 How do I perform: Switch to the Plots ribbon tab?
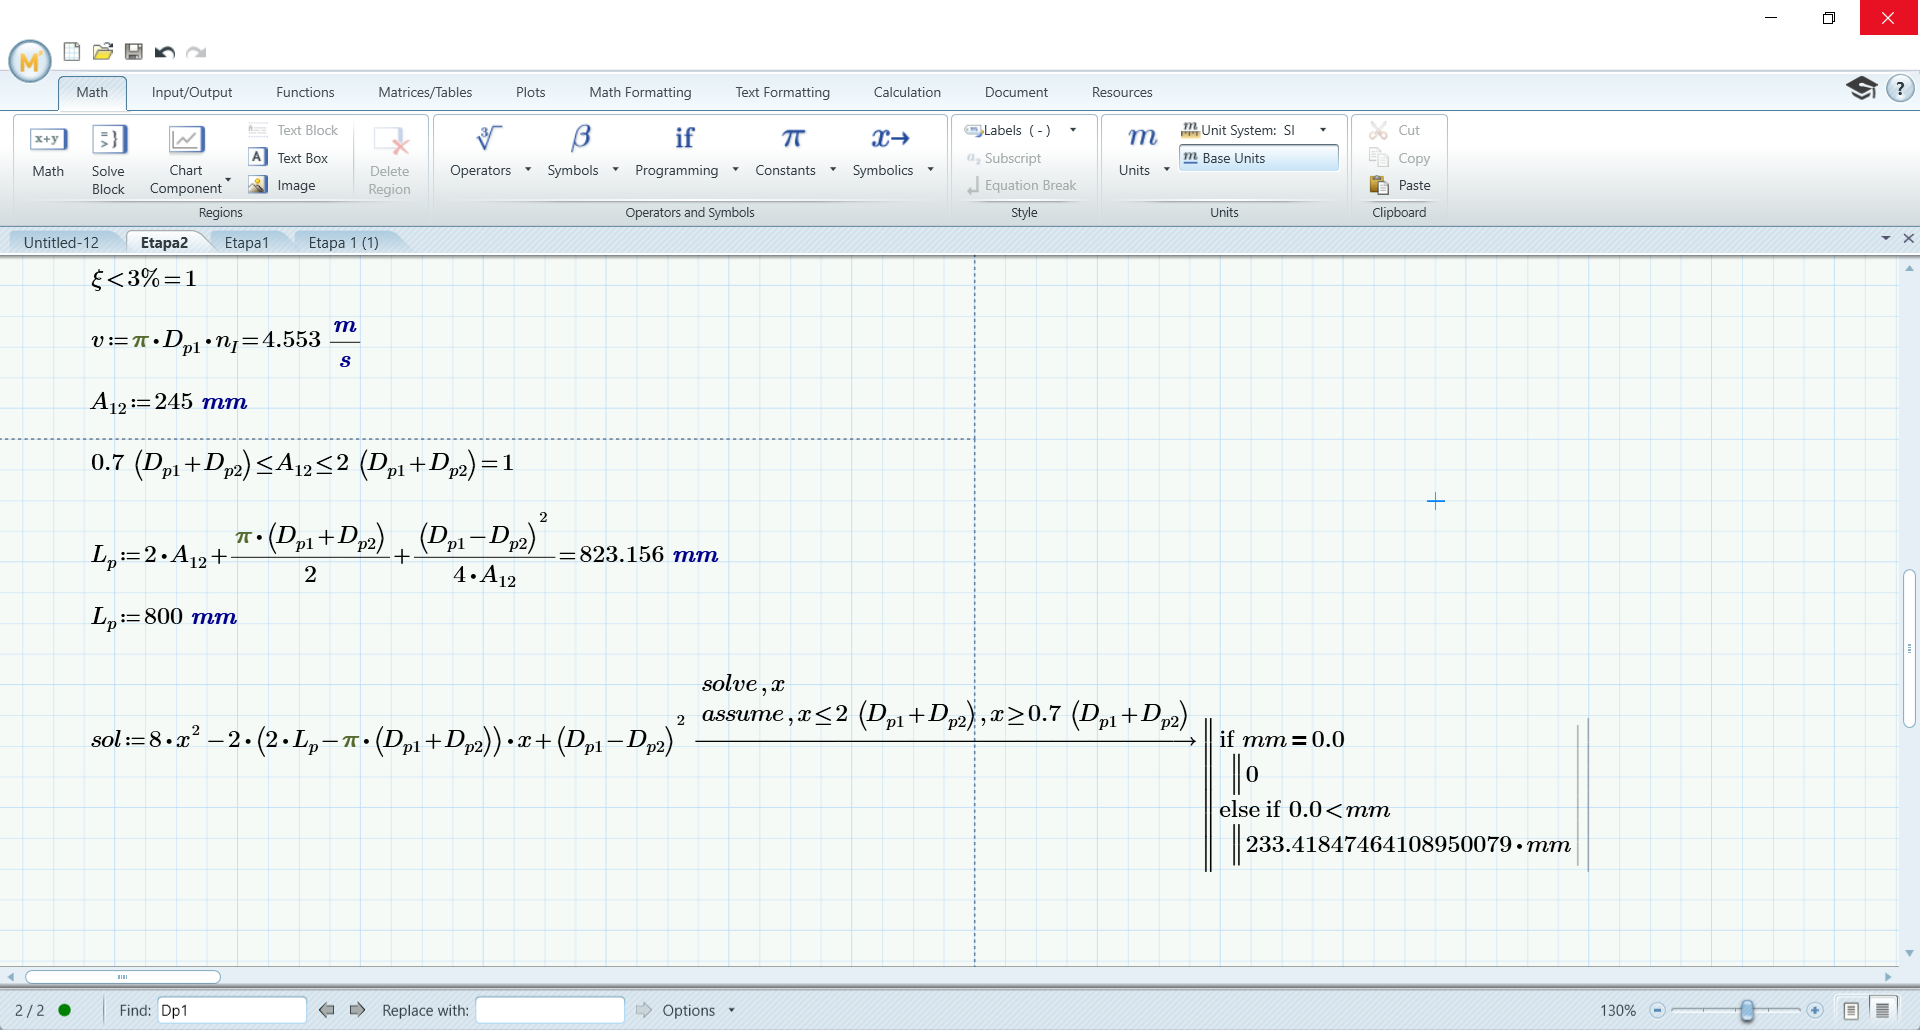pos(530,92)
